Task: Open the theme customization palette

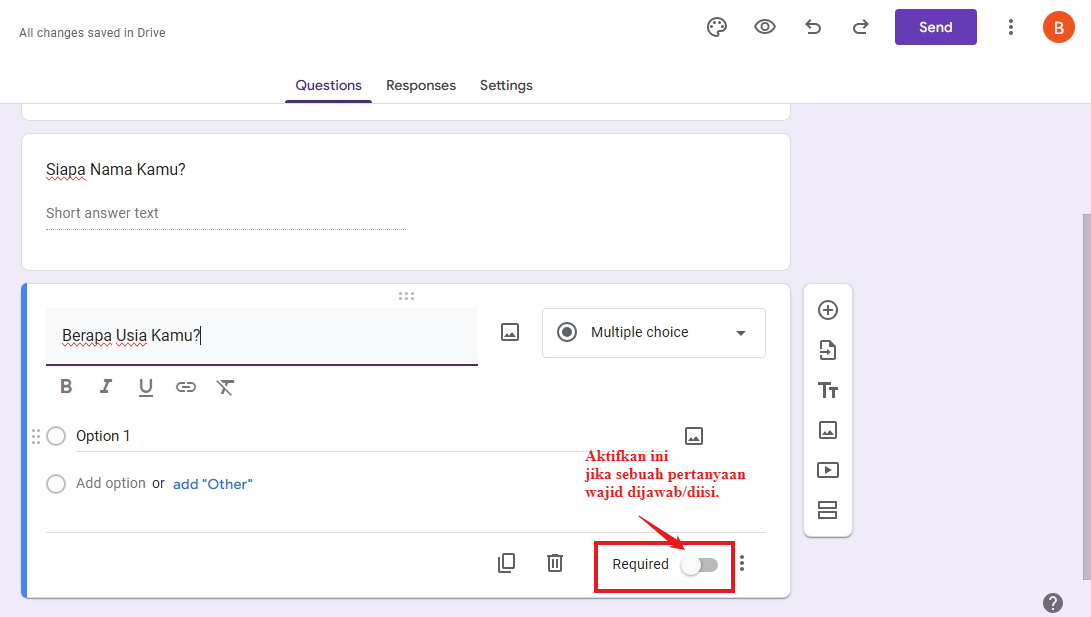Action: pyautogui.click(x=716, y=27)
